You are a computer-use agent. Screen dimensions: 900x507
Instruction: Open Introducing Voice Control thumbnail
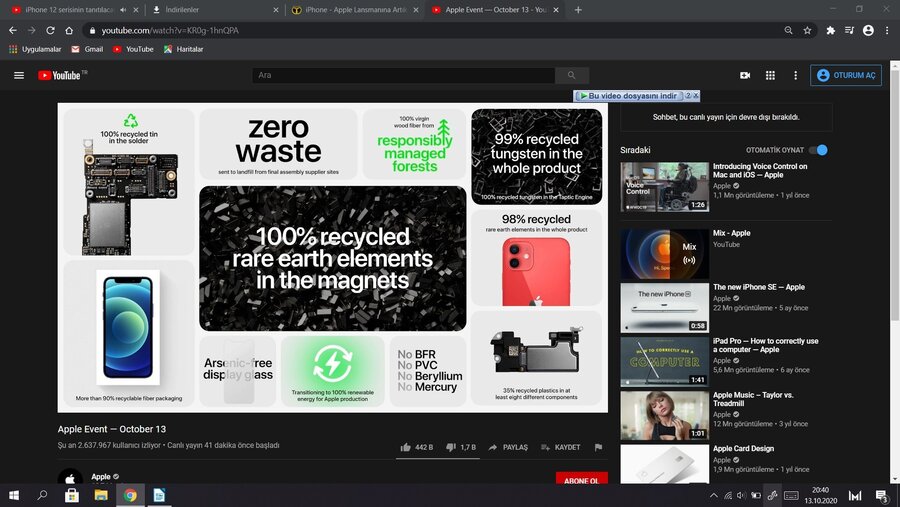point(665,187)
